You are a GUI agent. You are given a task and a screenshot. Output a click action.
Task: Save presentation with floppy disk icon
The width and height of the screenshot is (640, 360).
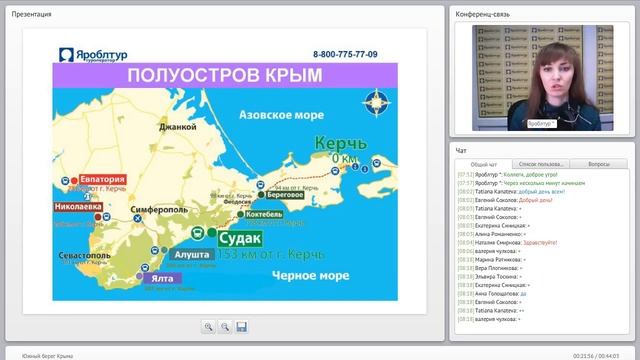click(x=241, y=327)
